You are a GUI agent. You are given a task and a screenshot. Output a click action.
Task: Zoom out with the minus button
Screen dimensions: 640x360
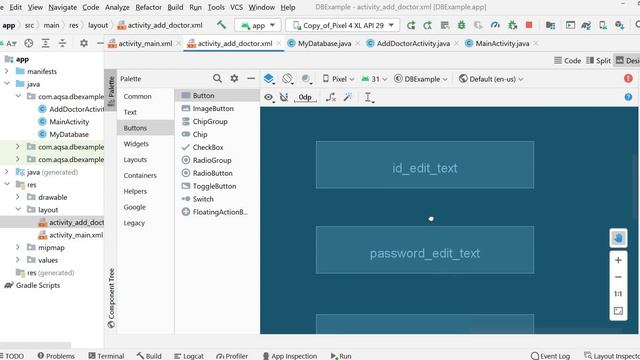click(618, 277)
